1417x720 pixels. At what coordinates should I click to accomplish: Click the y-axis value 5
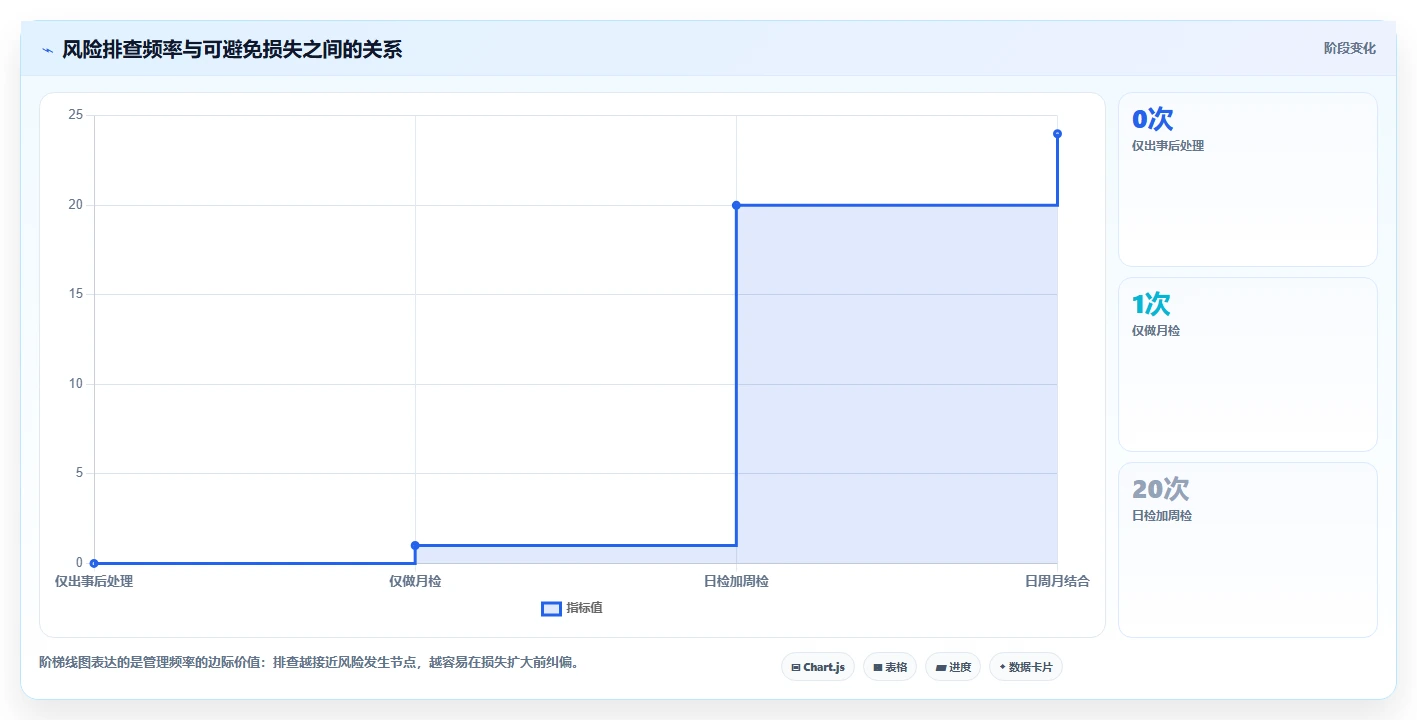point(79,473)
